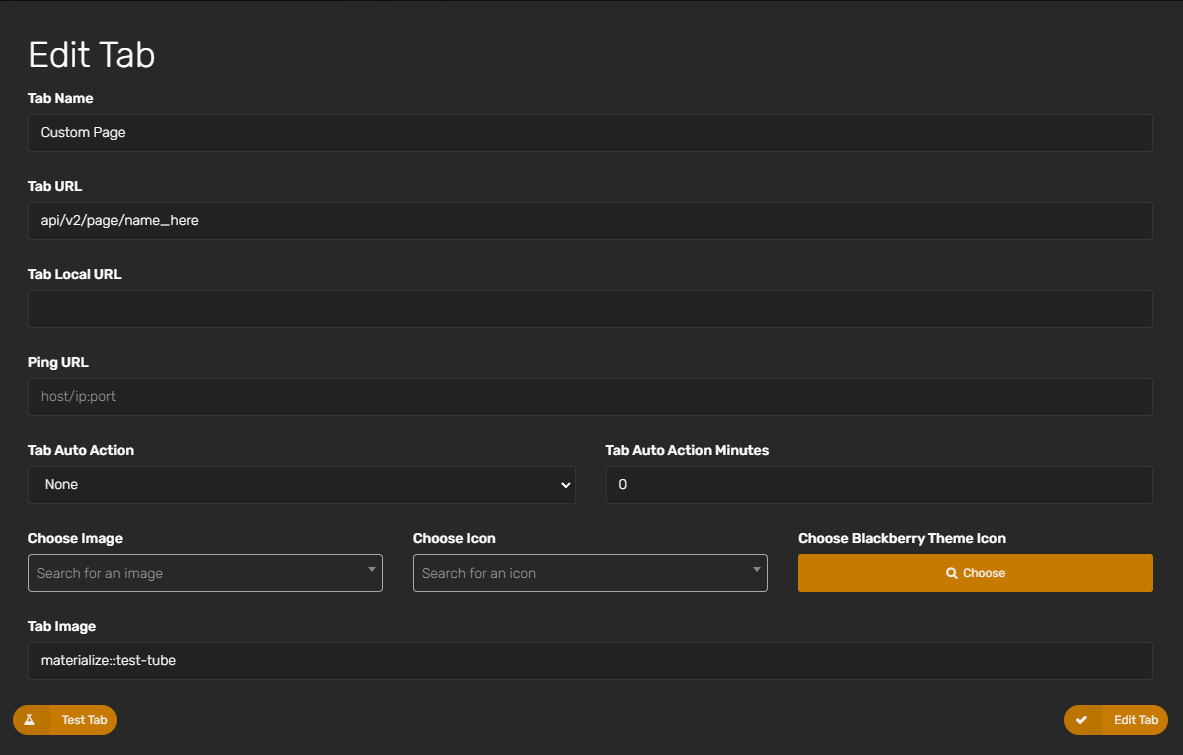
Task: Click the Tab Auto Action label
Action: pos(81,450)
